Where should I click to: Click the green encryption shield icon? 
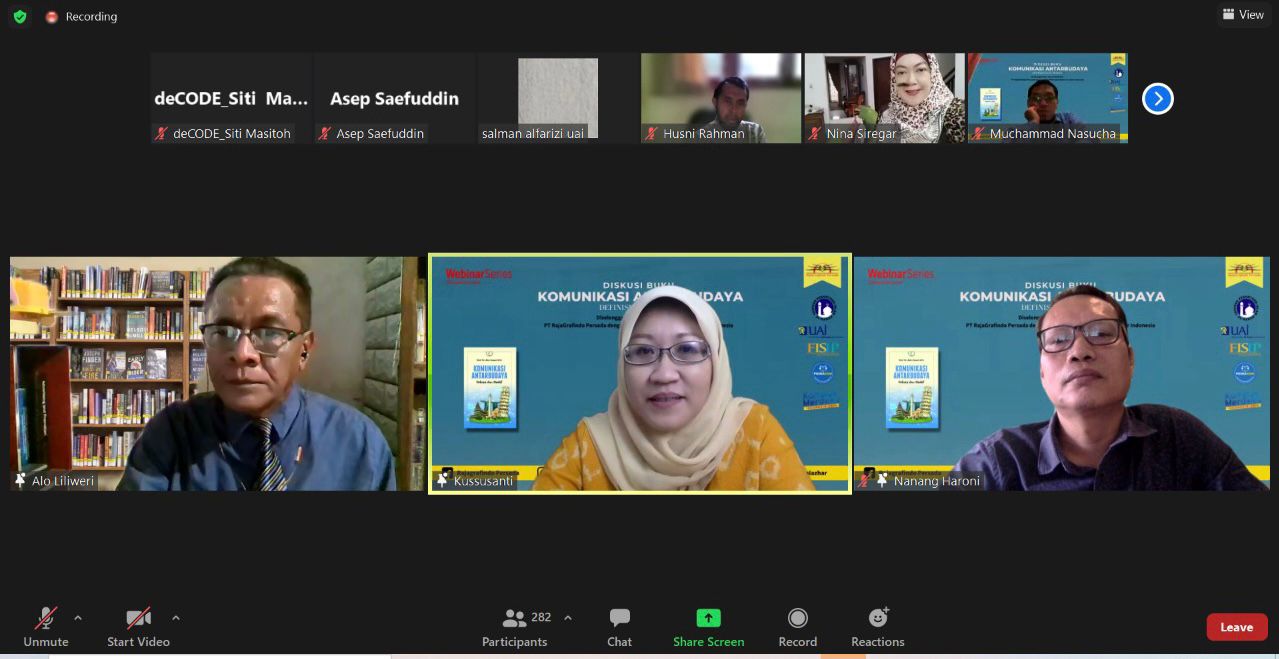20,17
